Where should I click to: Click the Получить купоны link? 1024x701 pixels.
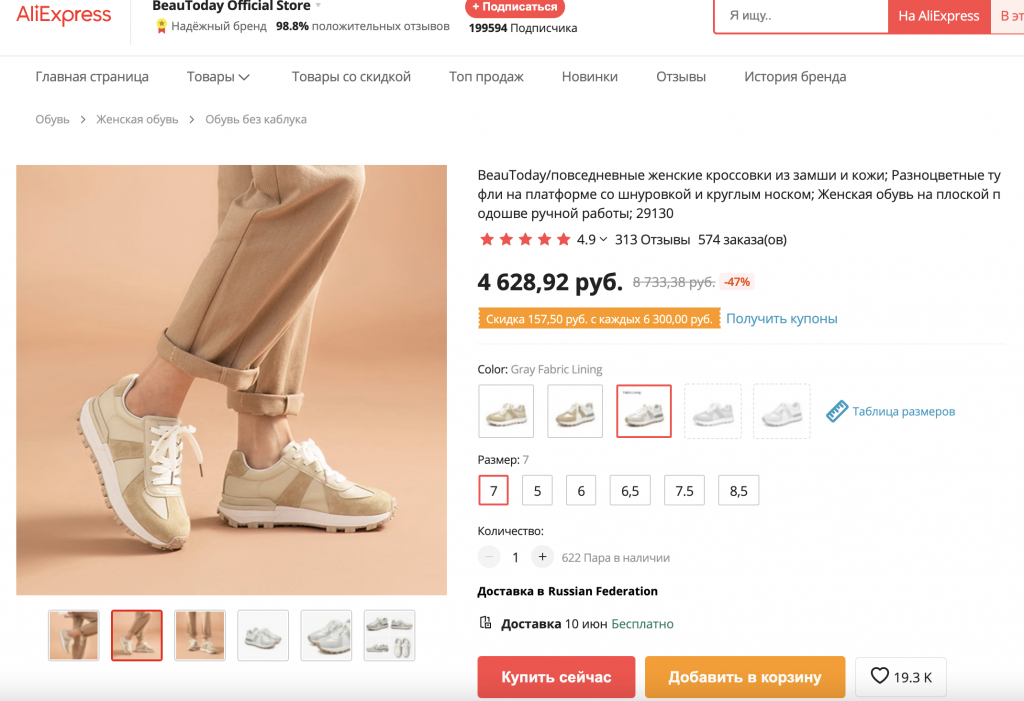(x=782, y=319)
